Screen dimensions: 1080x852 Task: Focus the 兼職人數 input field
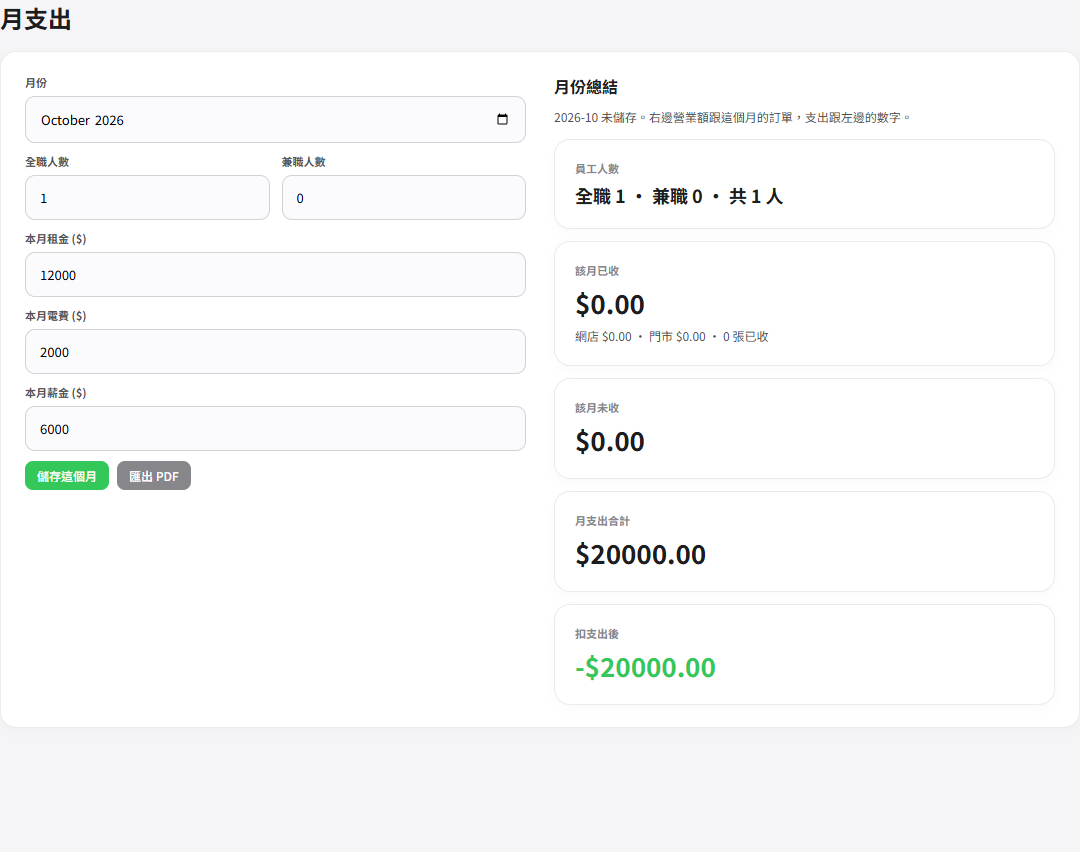pos(404,198)
